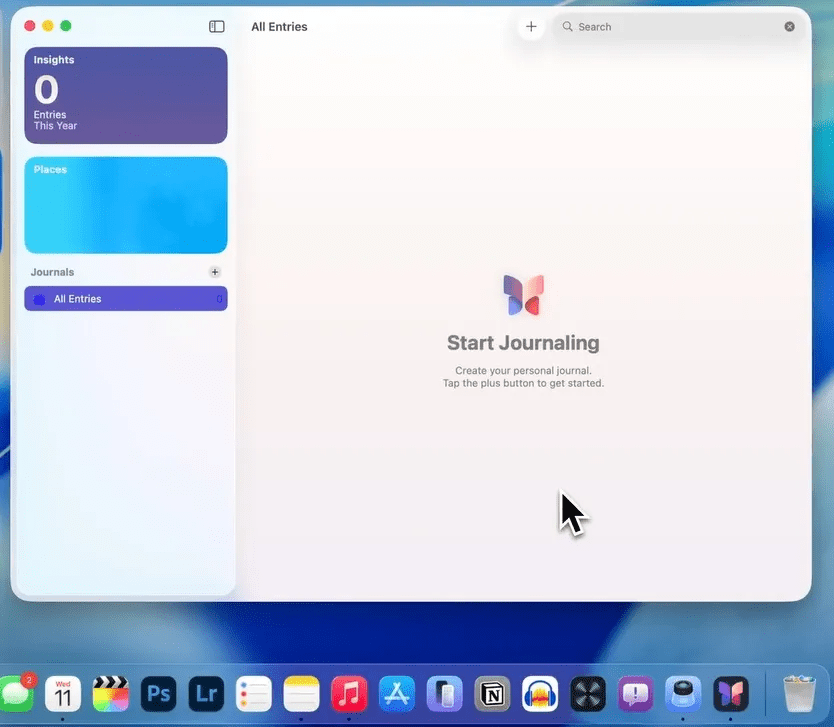Open Lightroom from the dock

point(207,693)
